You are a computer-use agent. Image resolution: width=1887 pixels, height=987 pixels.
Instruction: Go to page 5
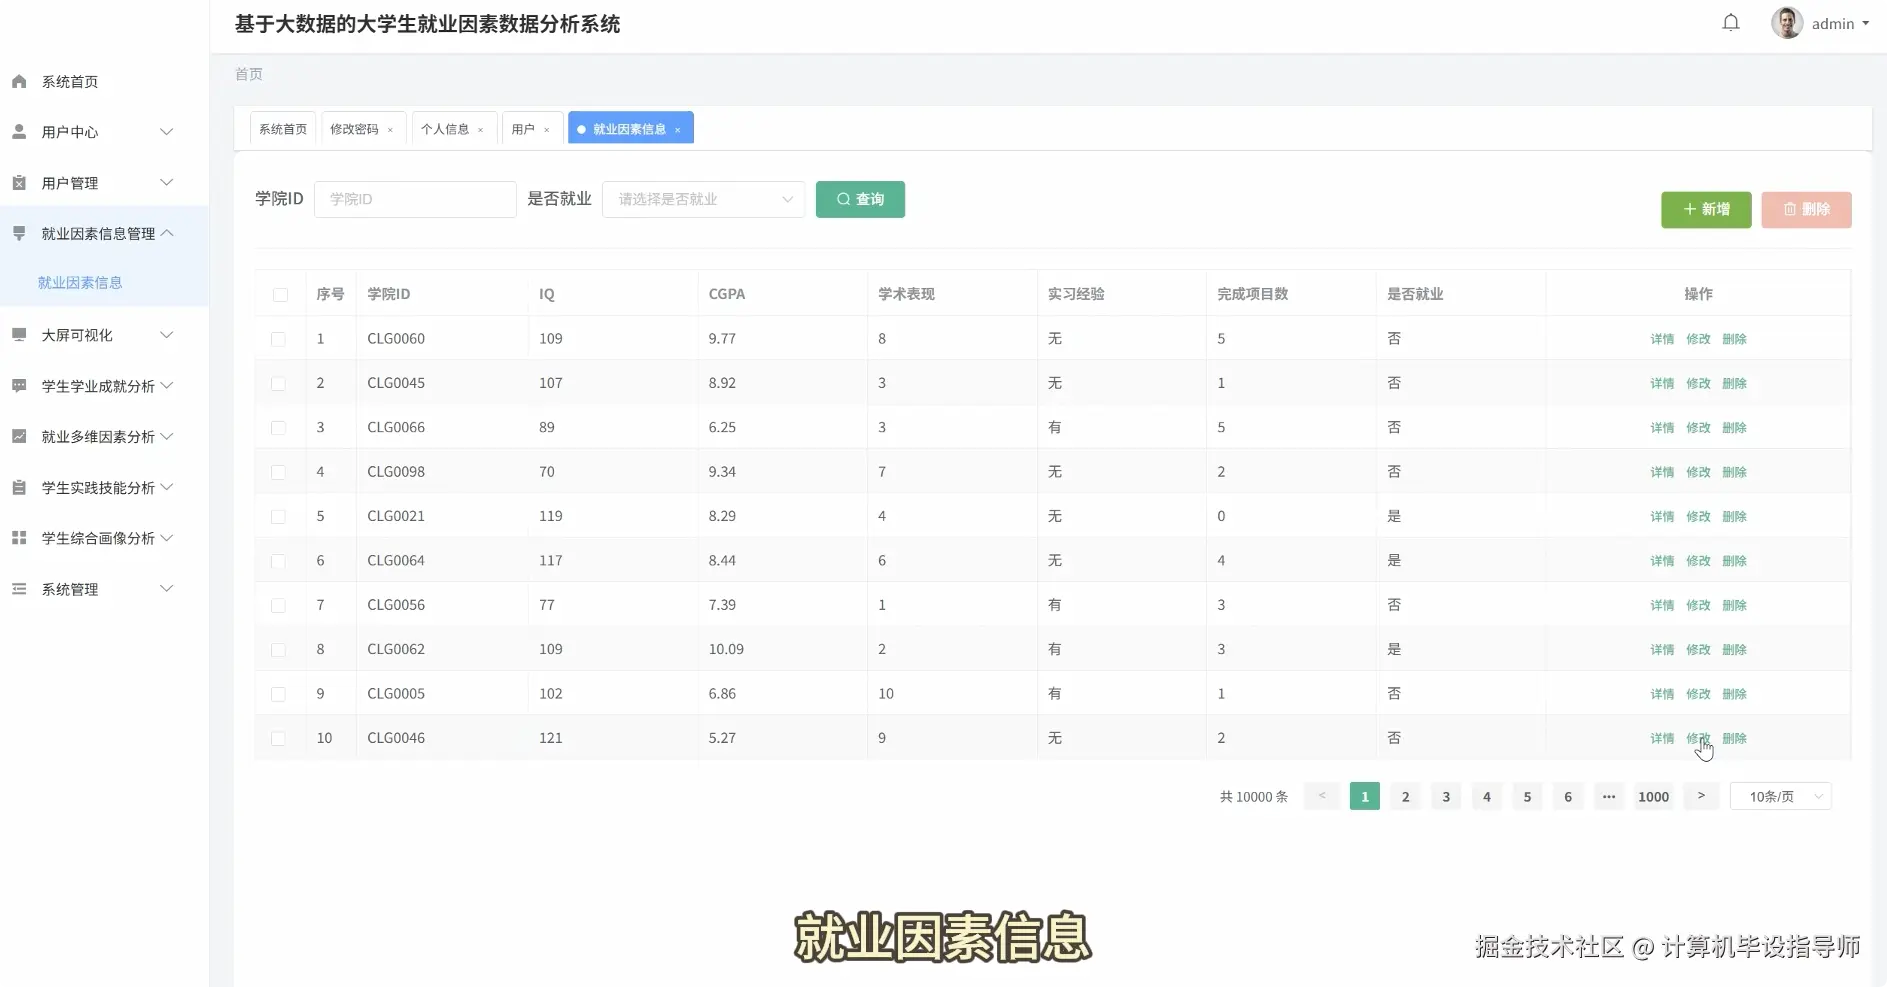(x=1527, y=796)
